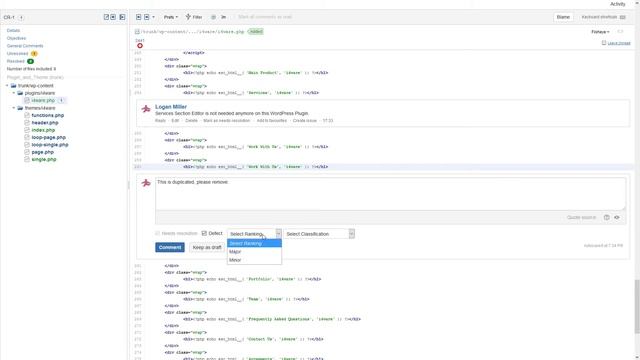Open Logan Miller author name link
The image size is (640, 360).
(x=171, y=107)
